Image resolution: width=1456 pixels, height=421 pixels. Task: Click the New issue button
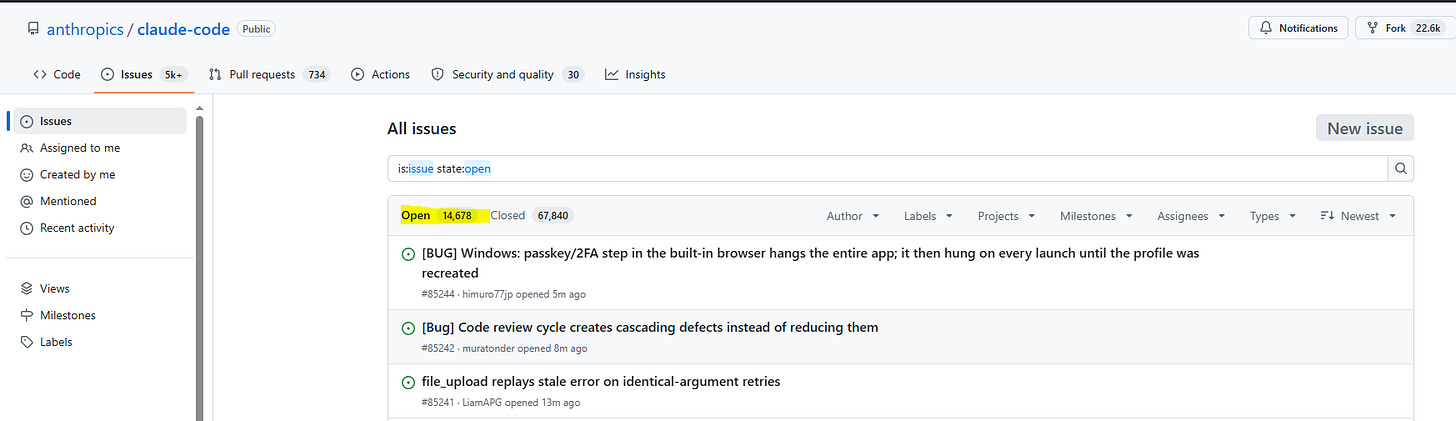[x=1364, y=128]
